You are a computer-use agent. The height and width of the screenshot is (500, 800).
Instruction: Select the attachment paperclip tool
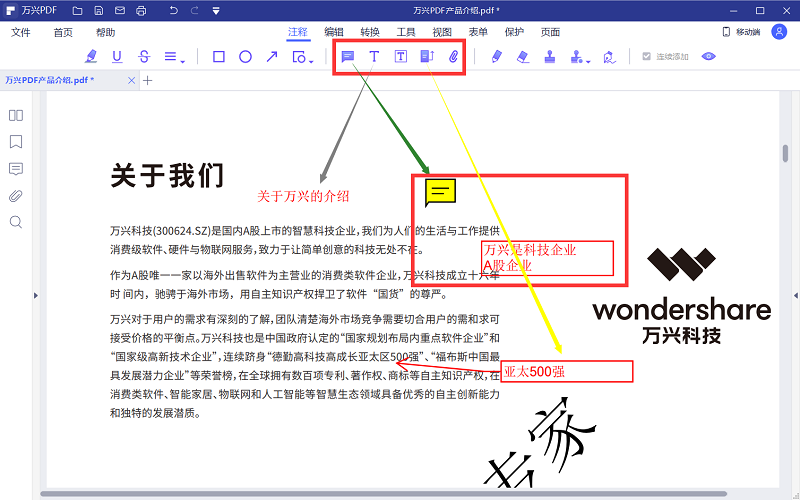coord(453,57)
